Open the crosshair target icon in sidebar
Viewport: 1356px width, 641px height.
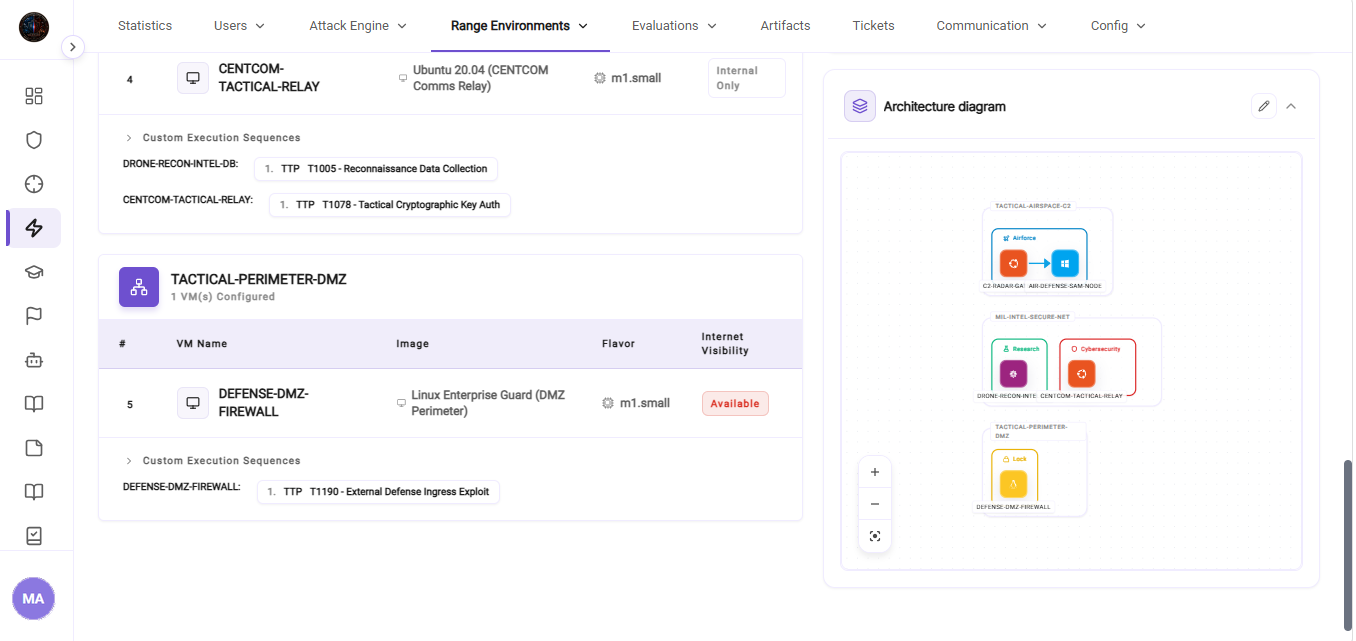tap(34, 184)
